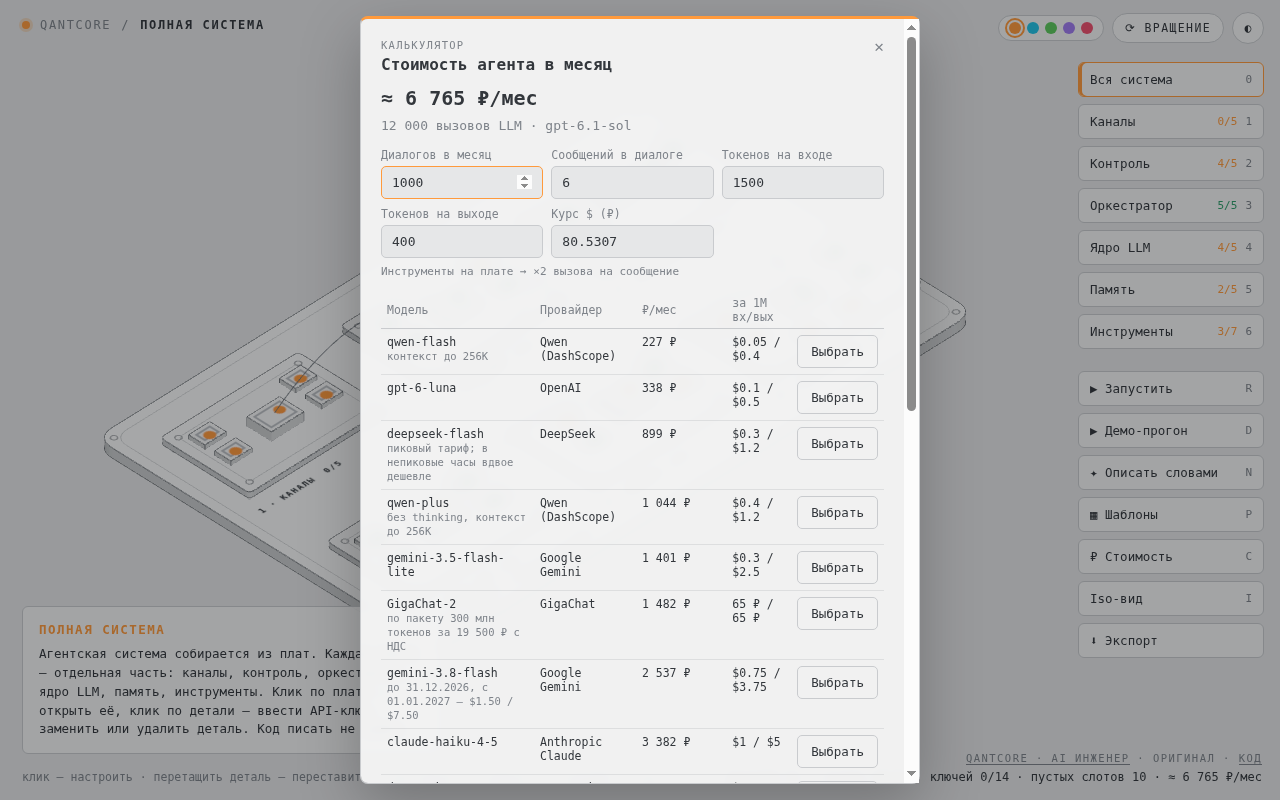
Task: Click the 338 ₽ price in the gpt-6-luna row
Action: coord(659,388)
